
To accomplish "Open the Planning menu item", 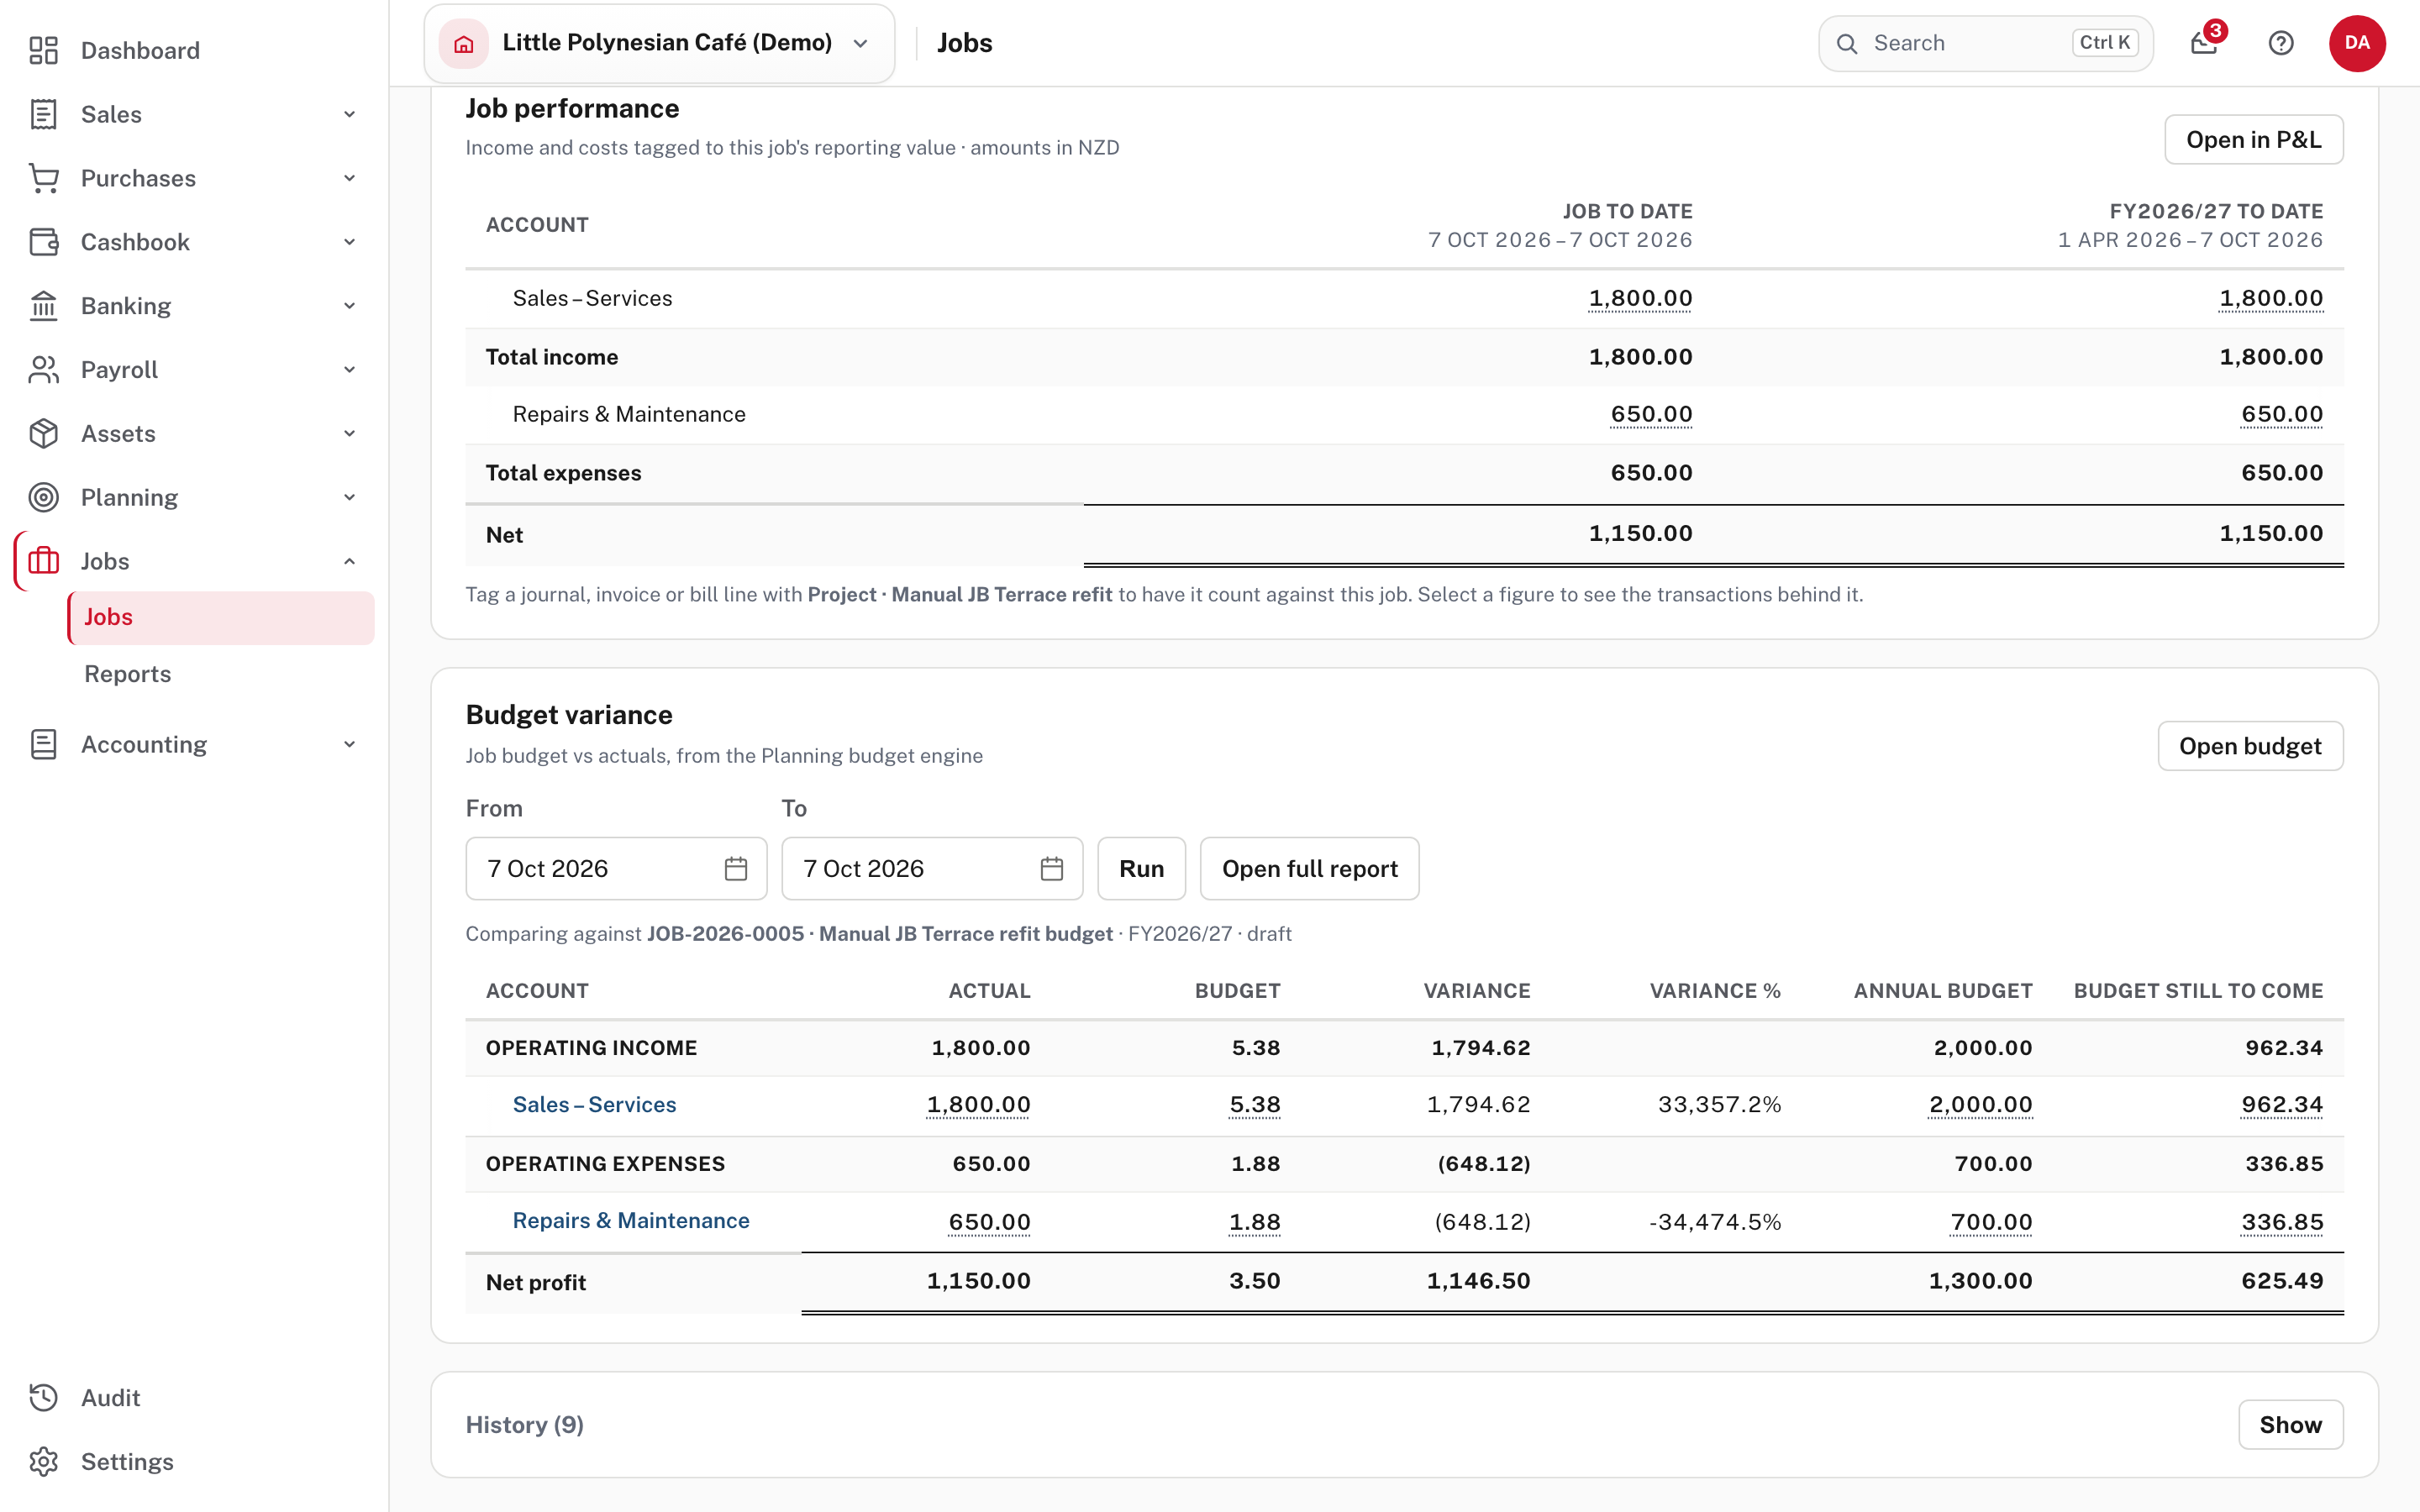I will click(194, 497).
